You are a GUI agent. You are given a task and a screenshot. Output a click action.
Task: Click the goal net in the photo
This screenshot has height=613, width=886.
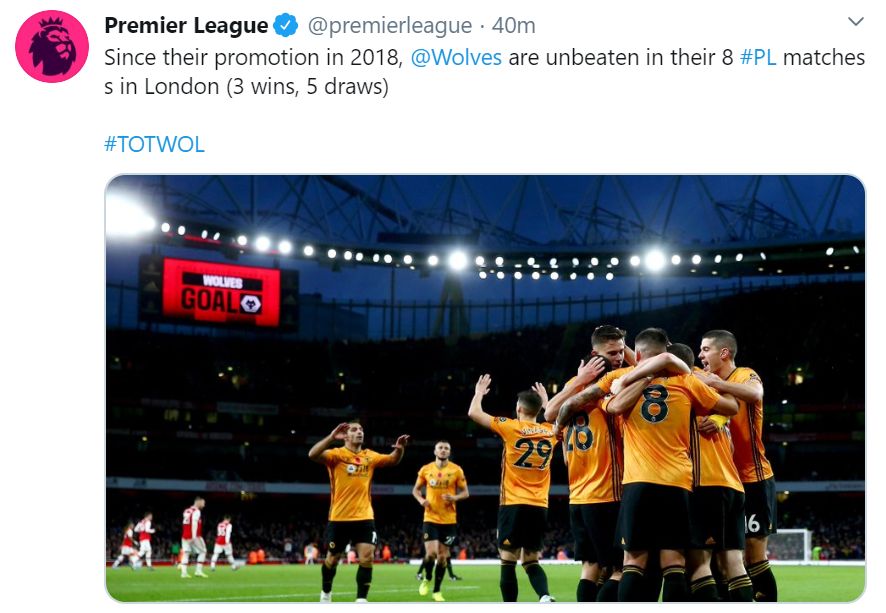[x=790, y=545]
